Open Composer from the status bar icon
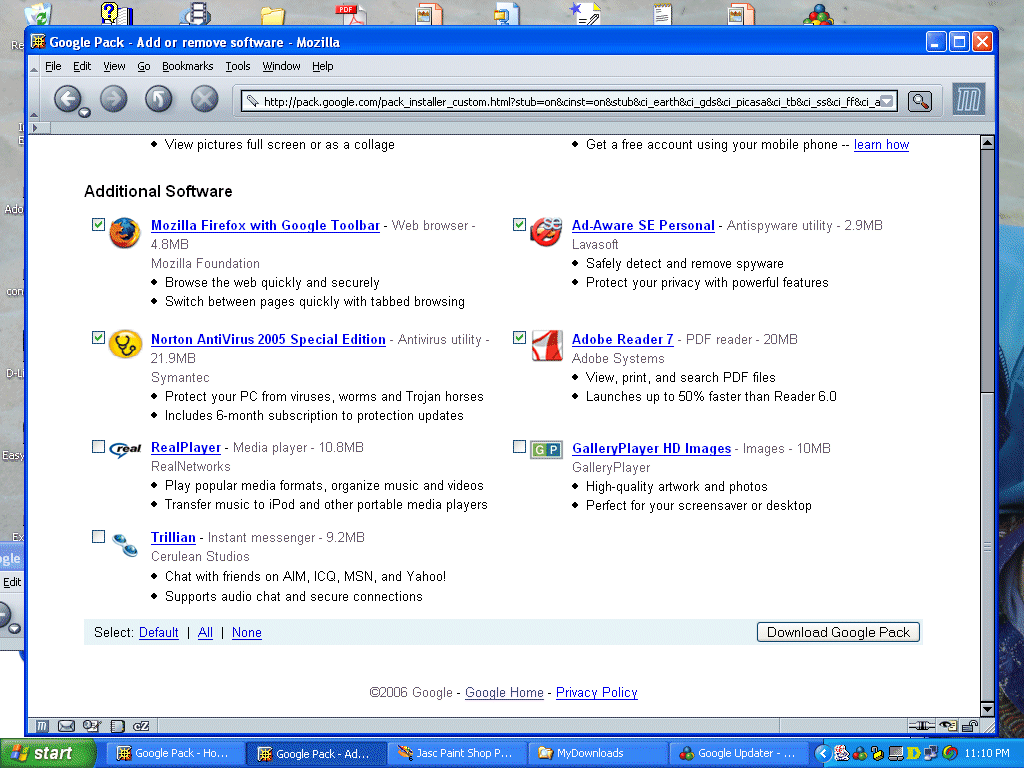 pos(91,726)
